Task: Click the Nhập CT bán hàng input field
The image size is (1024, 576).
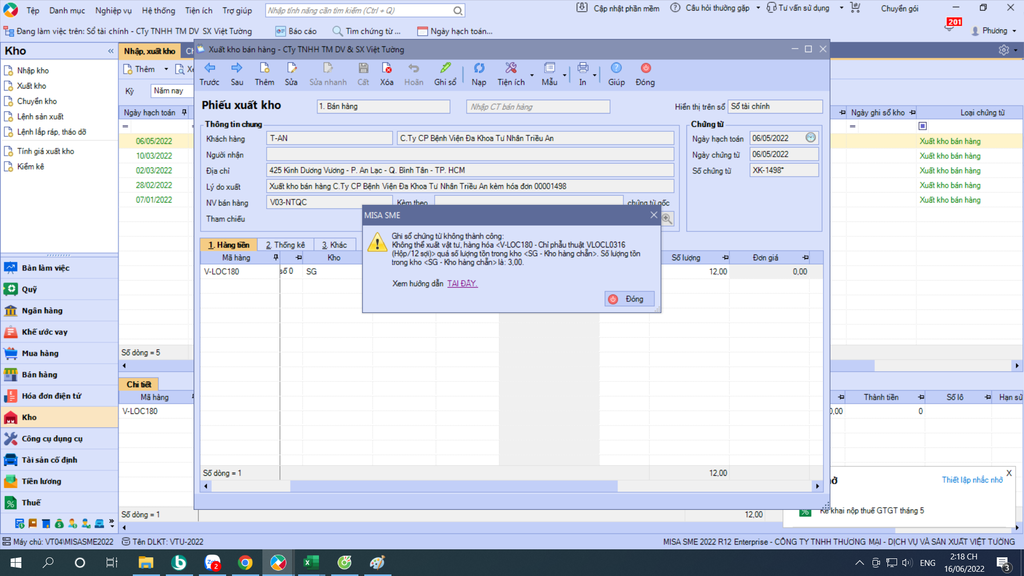Action: pos(538,106)
